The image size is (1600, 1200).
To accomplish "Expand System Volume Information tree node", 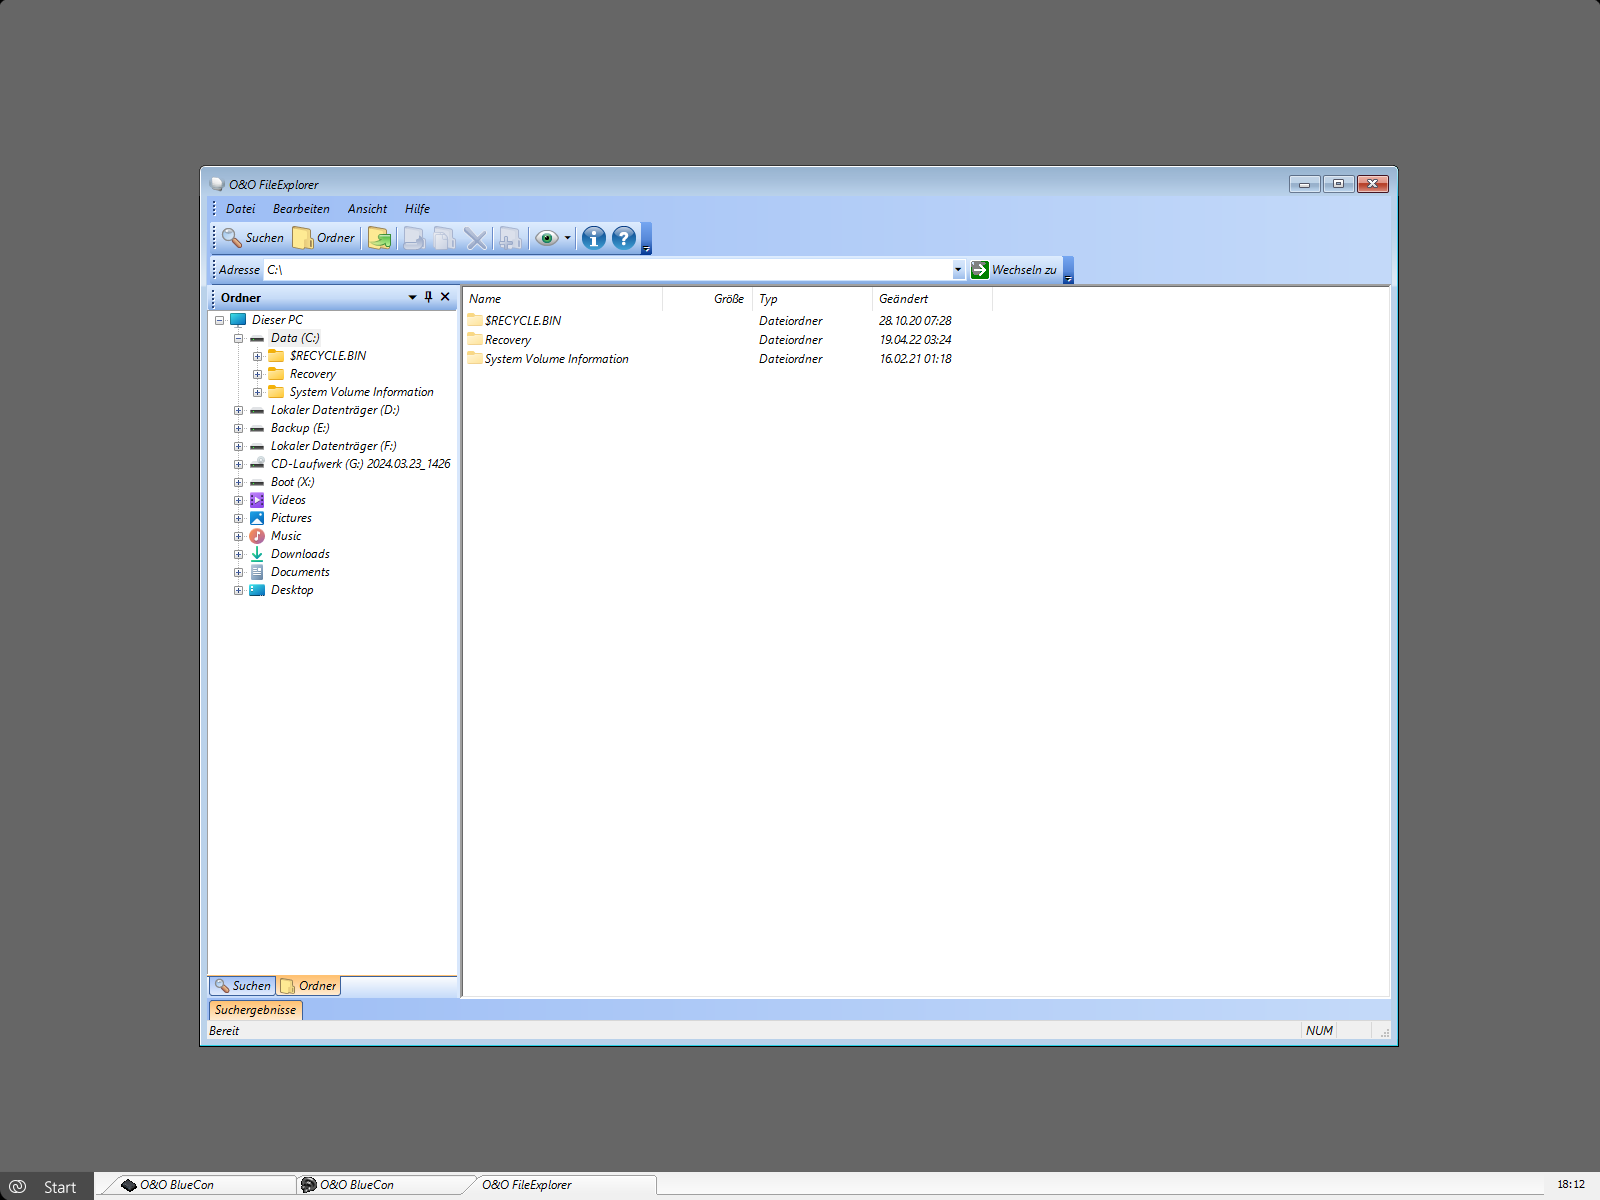I will click(258, 392).
